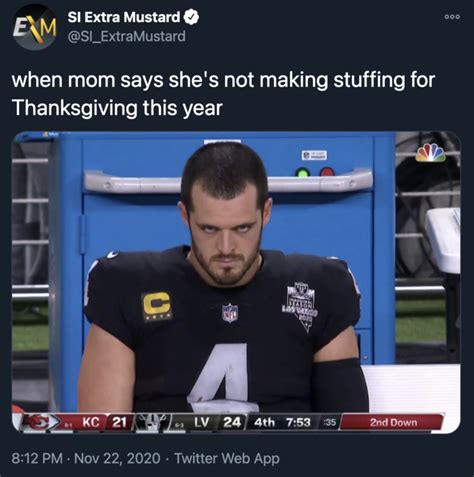The height and width of the screenshot is (477, 474).
Task: Click the verified badge next to SI Extra Mustard
Action: [191, 17]
